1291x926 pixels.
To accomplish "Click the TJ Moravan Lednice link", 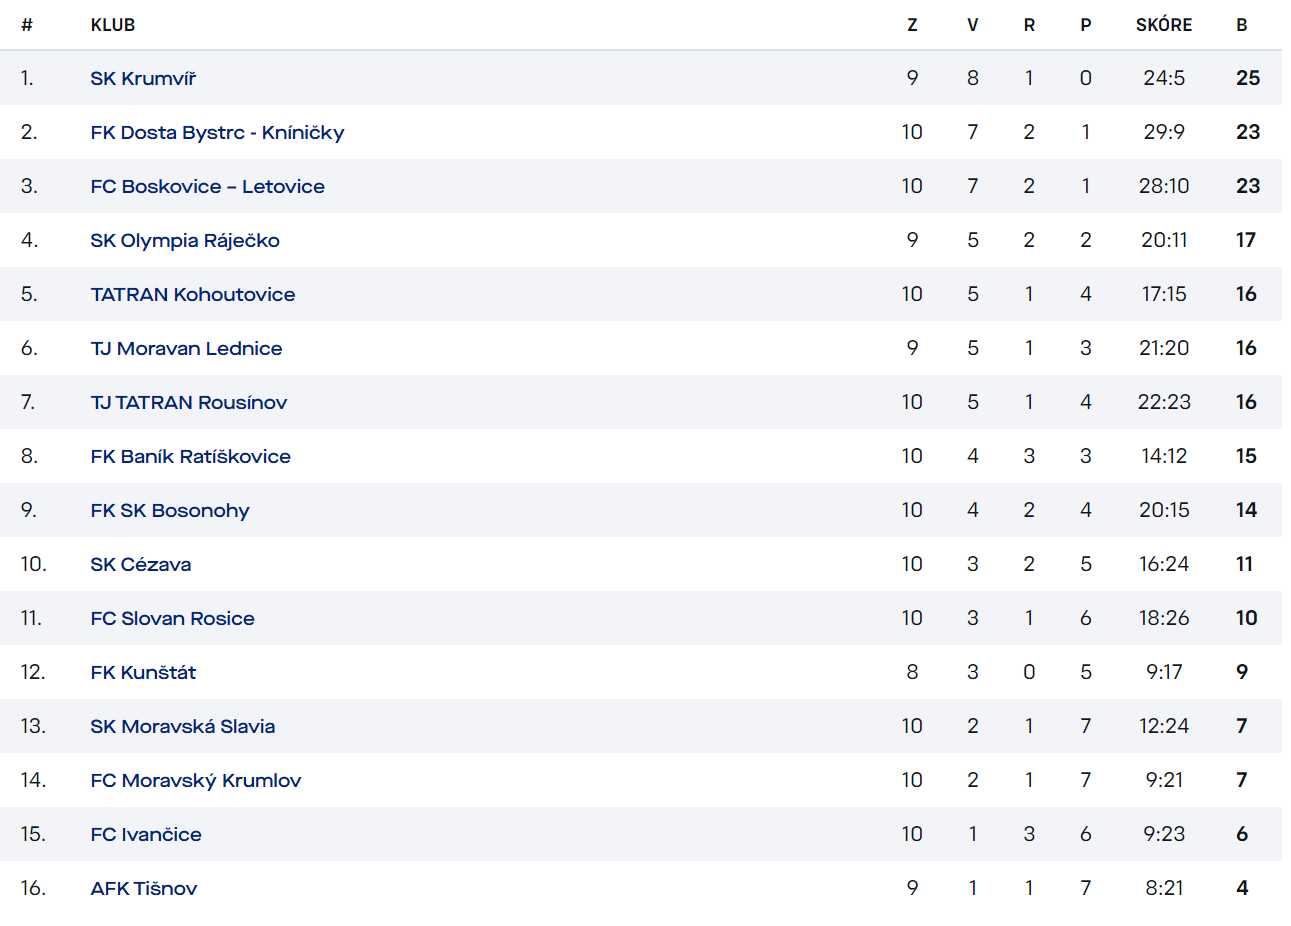I will 186,348.
